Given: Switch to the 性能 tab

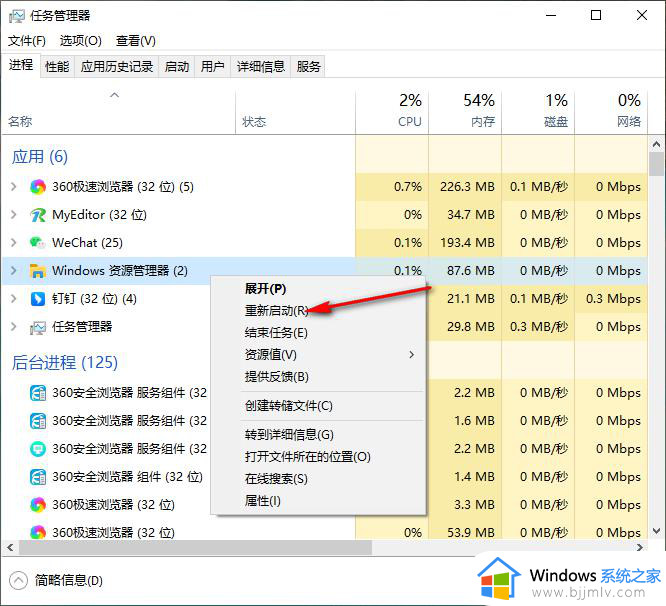Looking at the screenshot, I should [x=57, y=67].
